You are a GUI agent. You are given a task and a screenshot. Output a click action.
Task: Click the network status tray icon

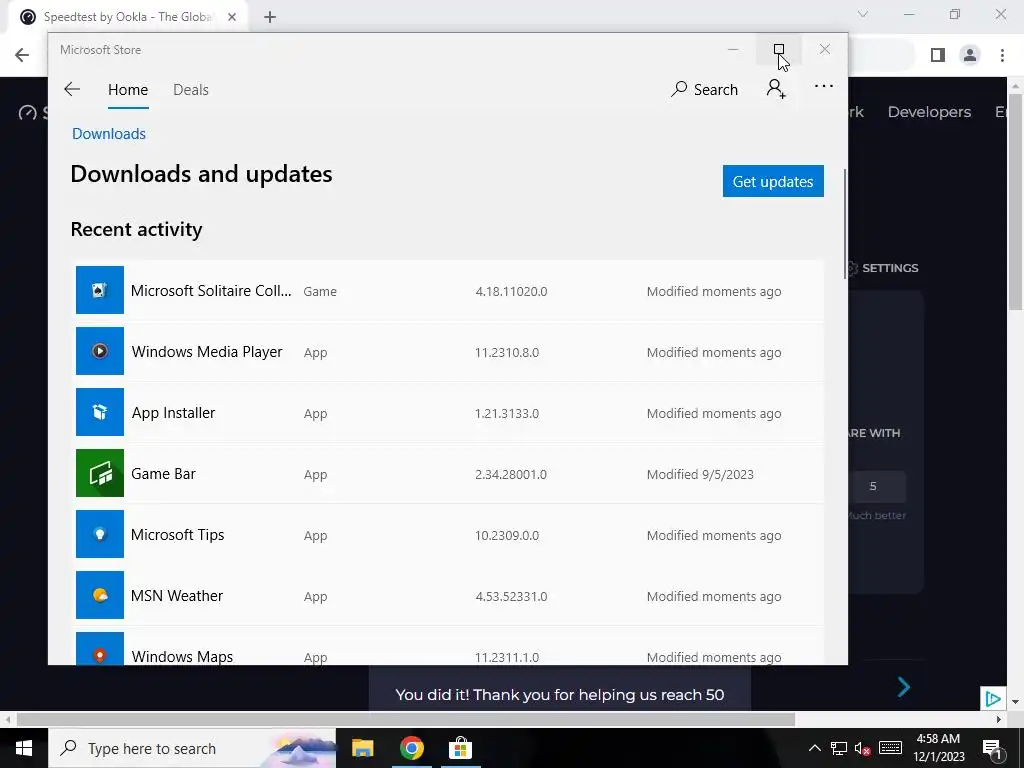tap(839, 748)
